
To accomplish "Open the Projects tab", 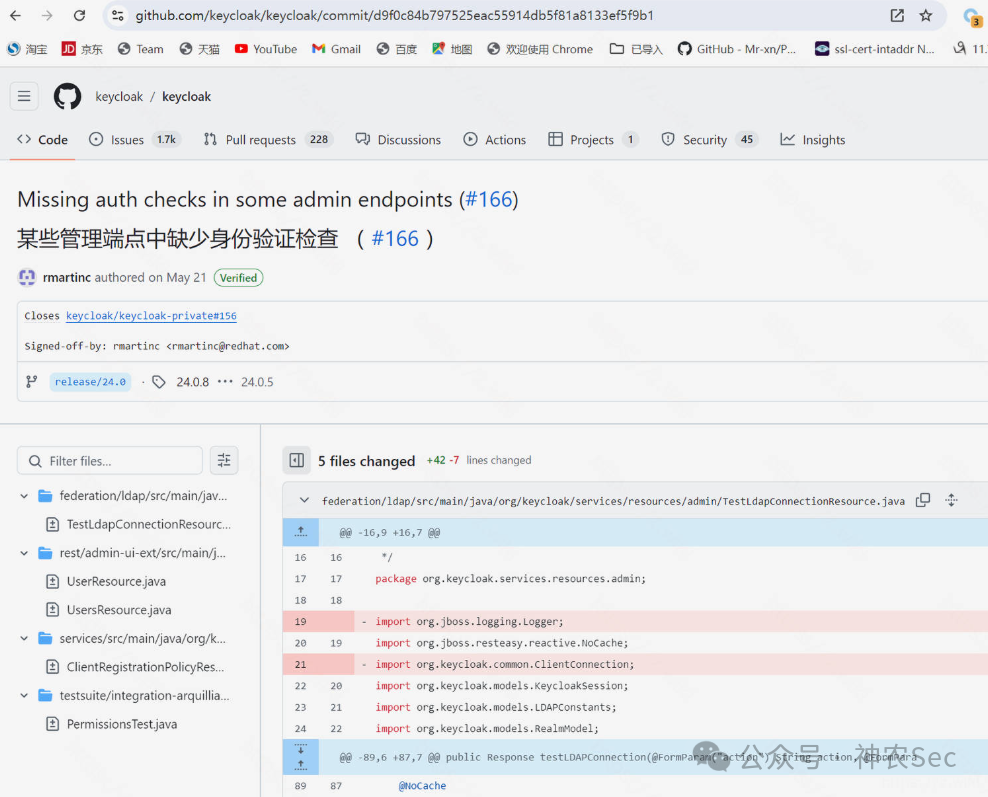I will (593, 140).
